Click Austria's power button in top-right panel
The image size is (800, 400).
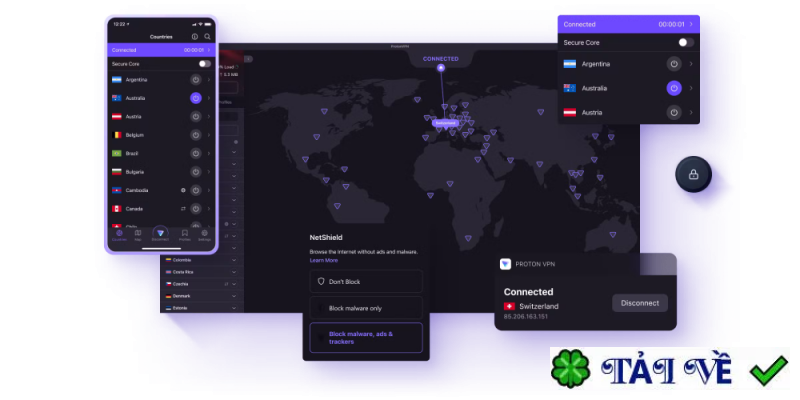coord(674,112)
